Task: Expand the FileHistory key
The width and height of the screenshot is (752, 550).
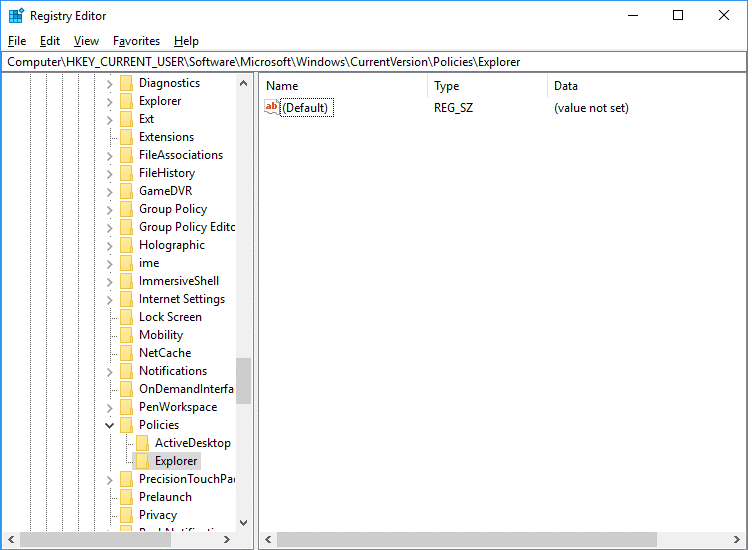Action: pos(109,174)
